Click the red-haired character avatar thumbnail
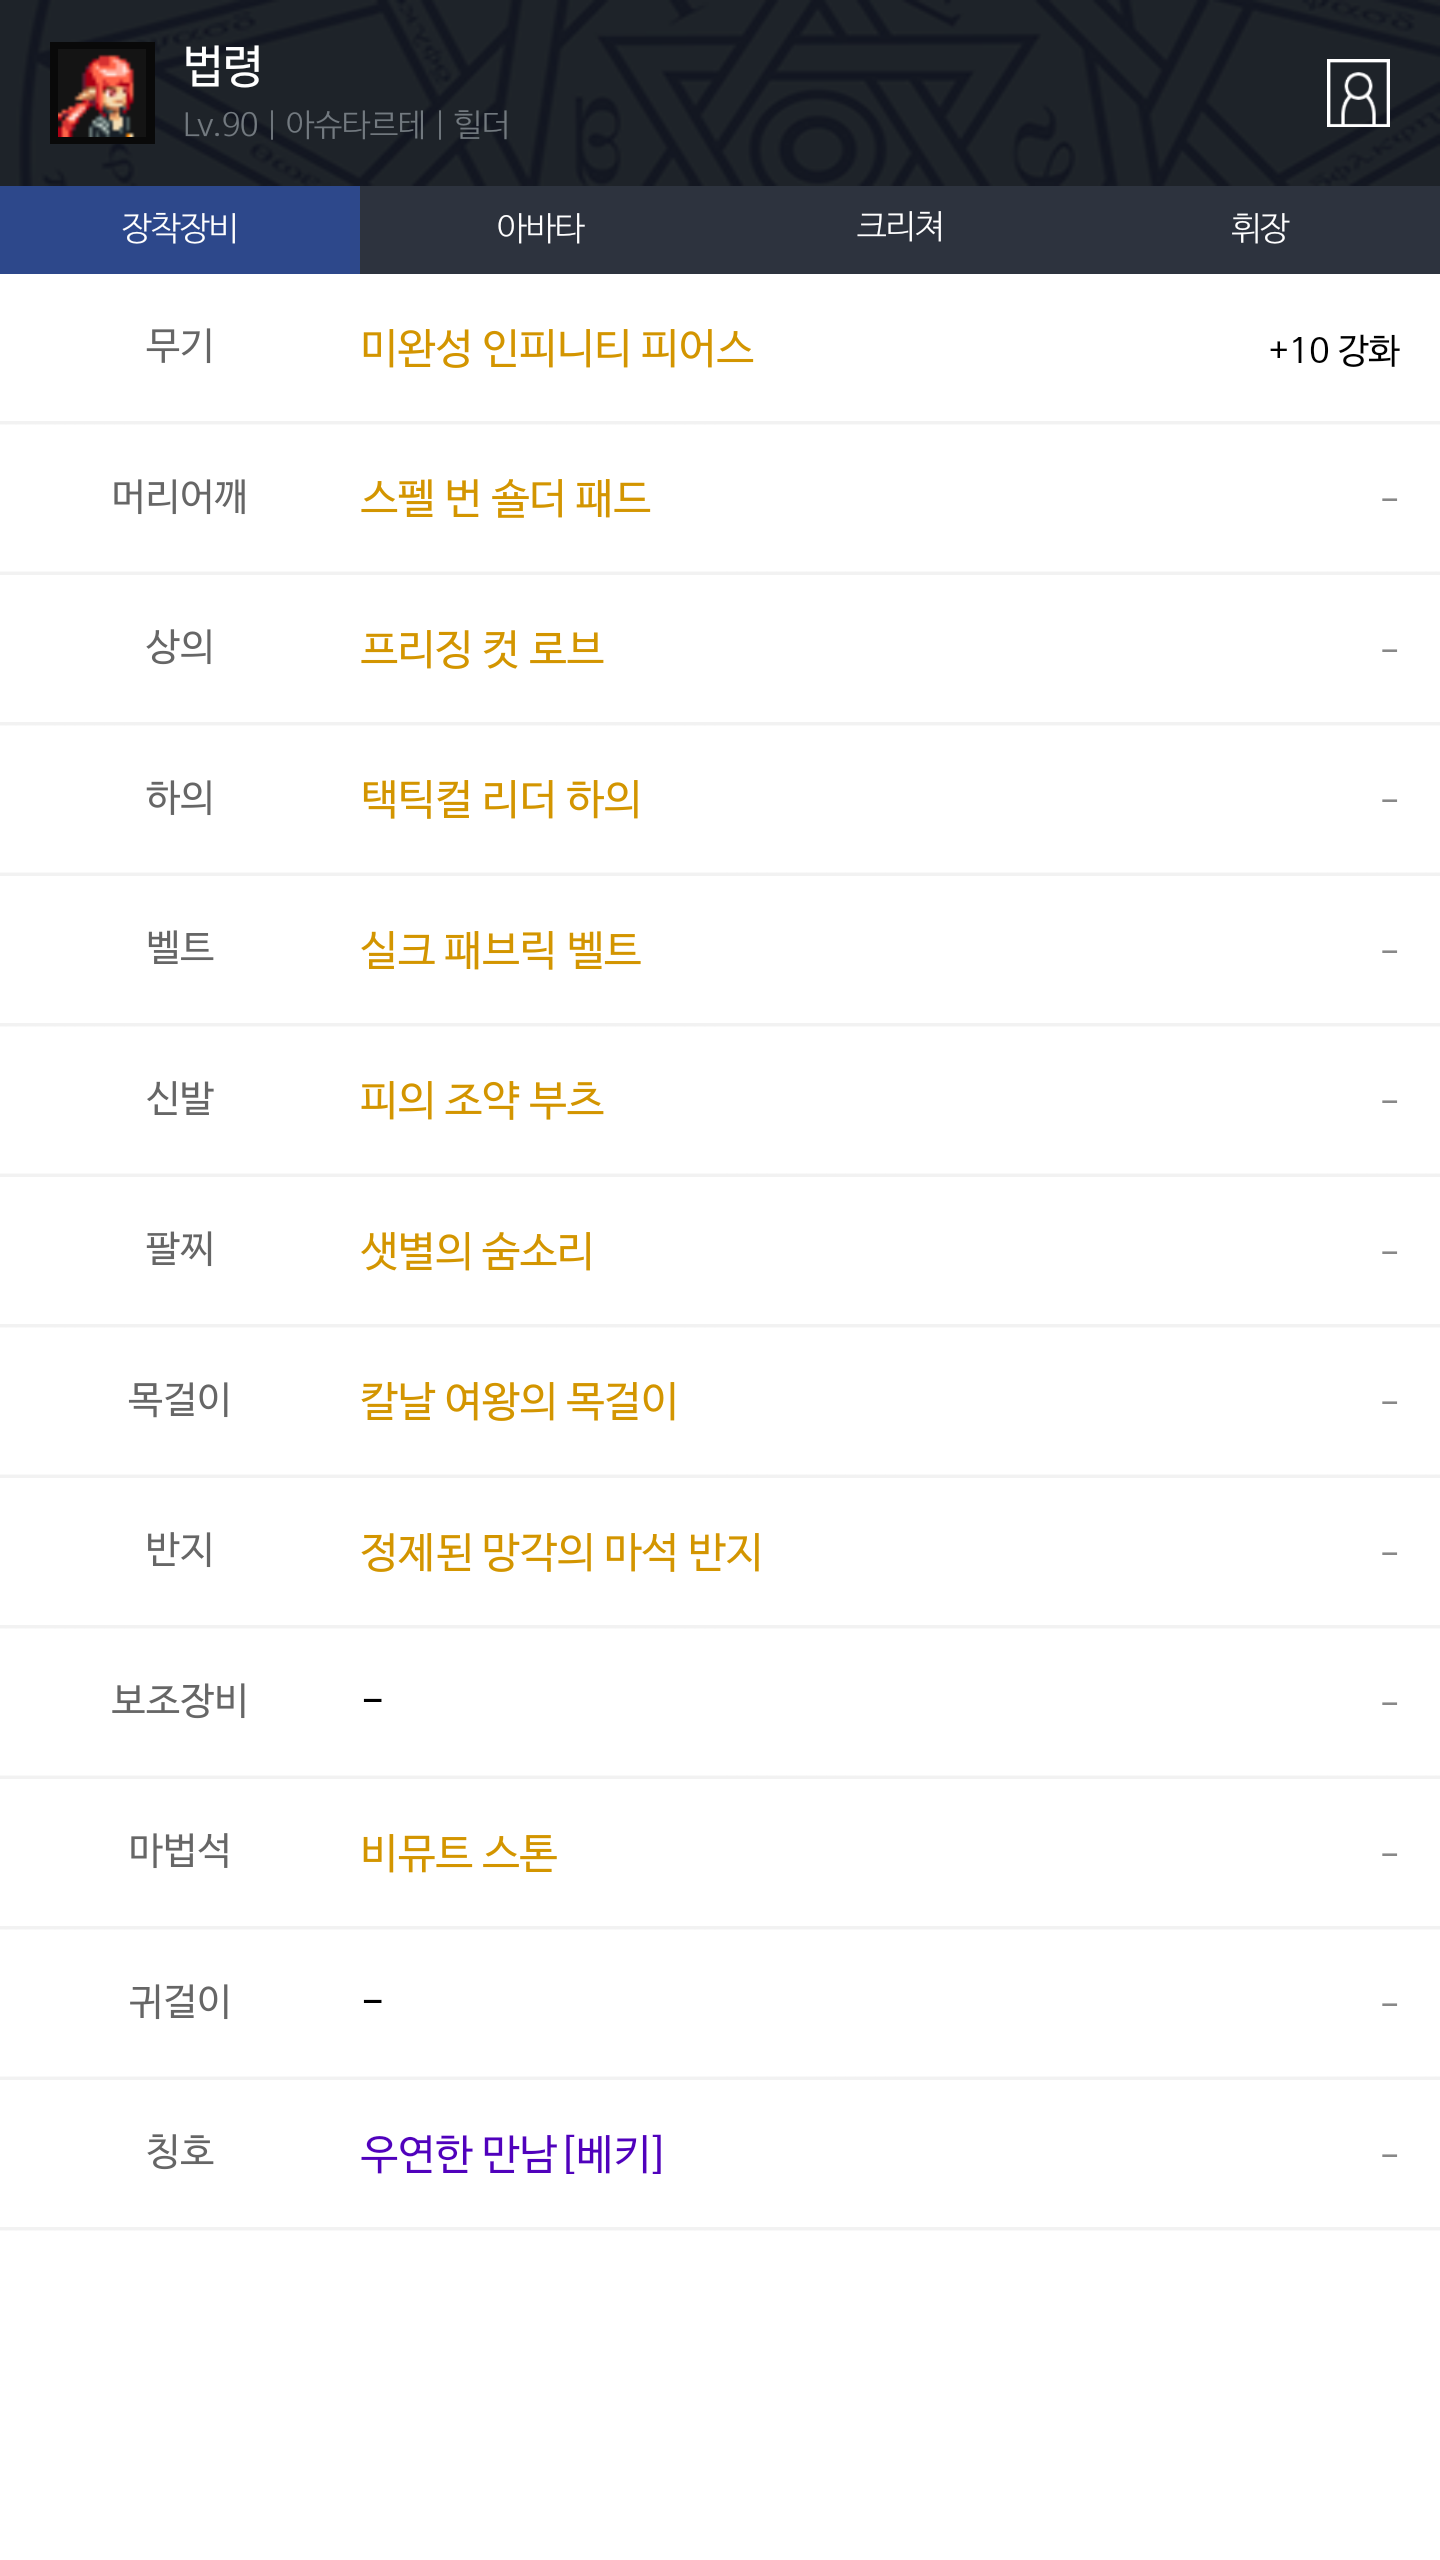Viewport: 1440px width, 2560px height. tap(102, 93)
